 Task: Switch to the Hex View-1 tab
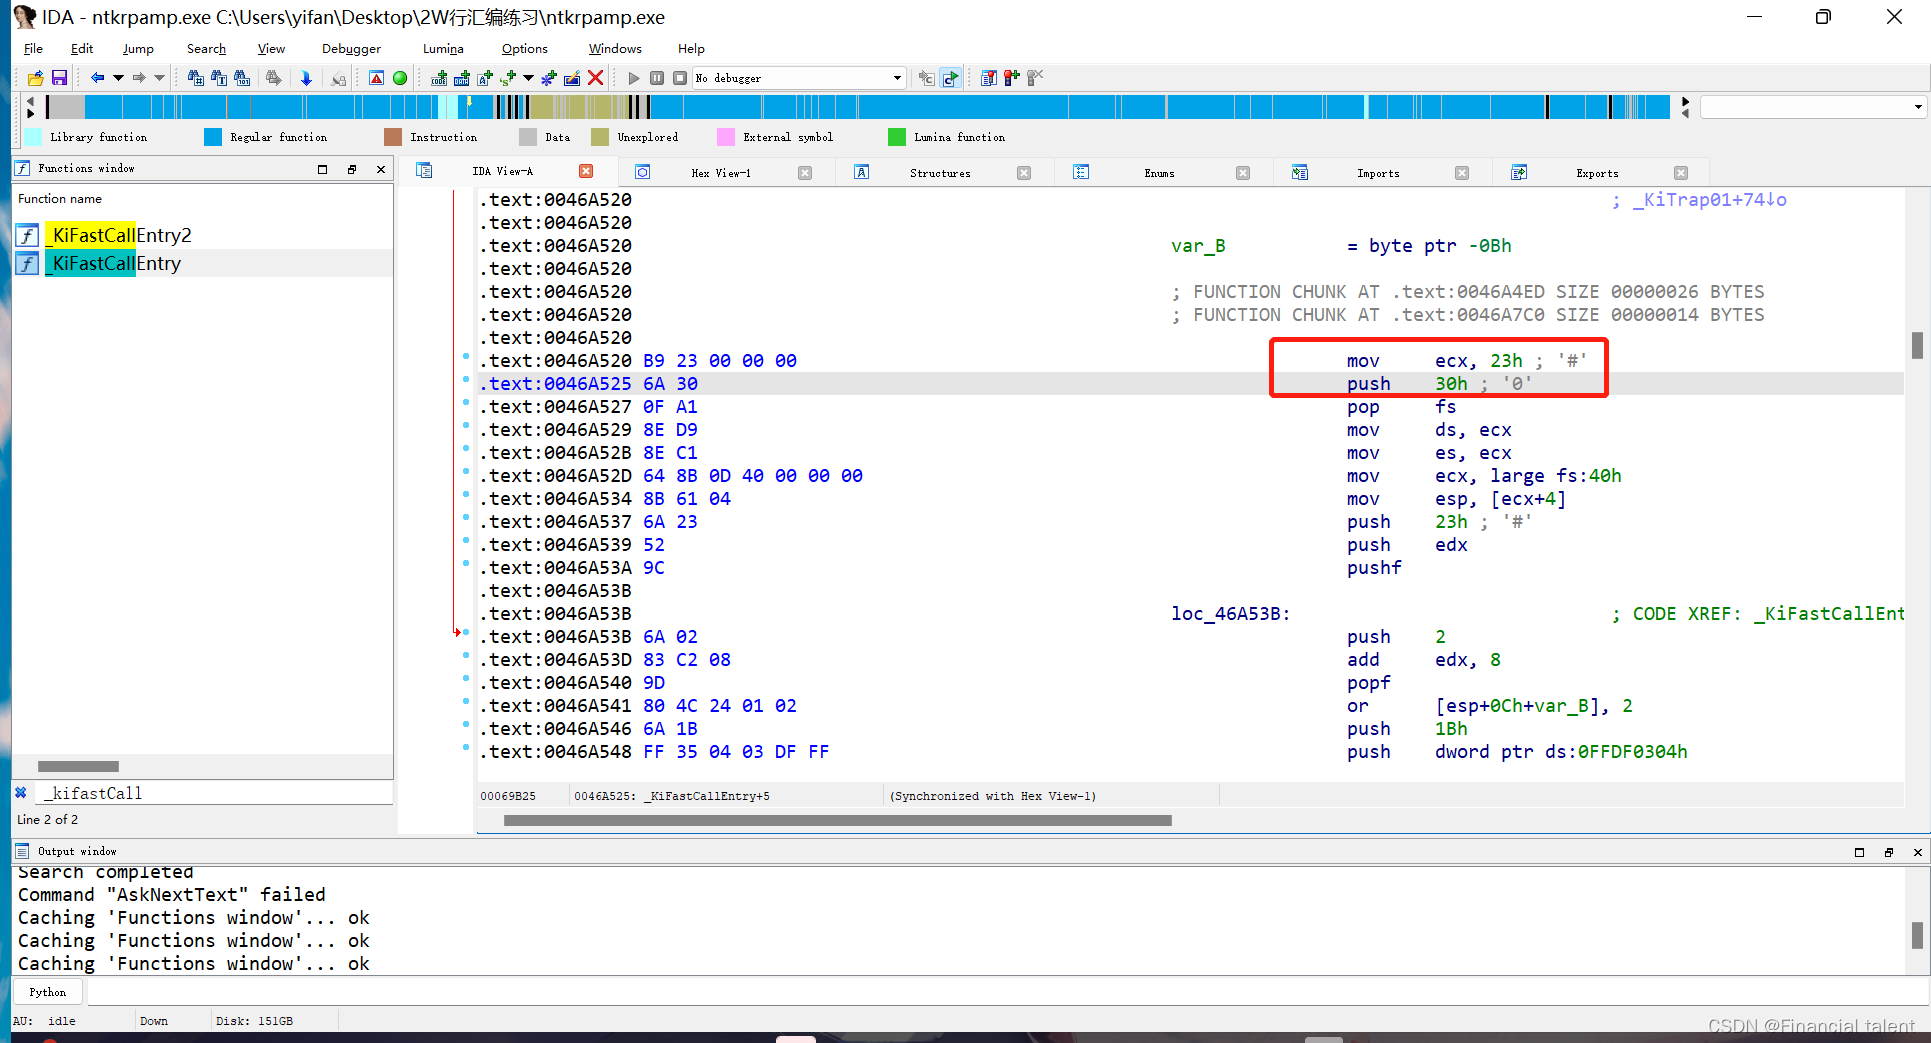point(720,173)
